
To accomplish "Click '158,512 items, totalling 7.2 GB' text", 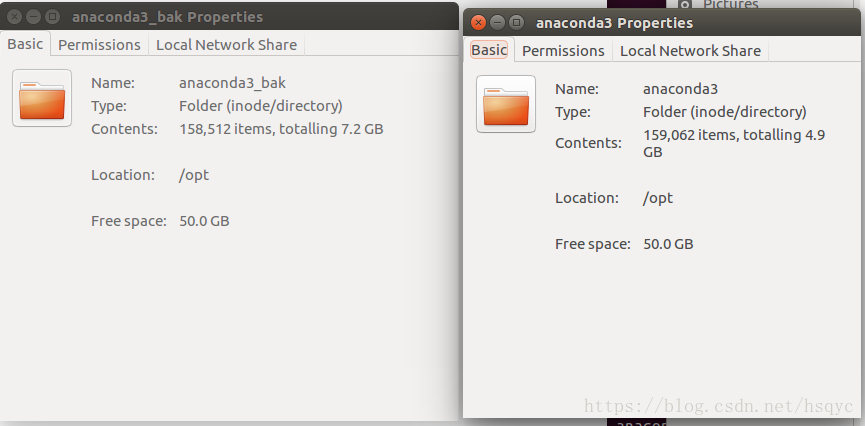I will [x=281, y=129].
